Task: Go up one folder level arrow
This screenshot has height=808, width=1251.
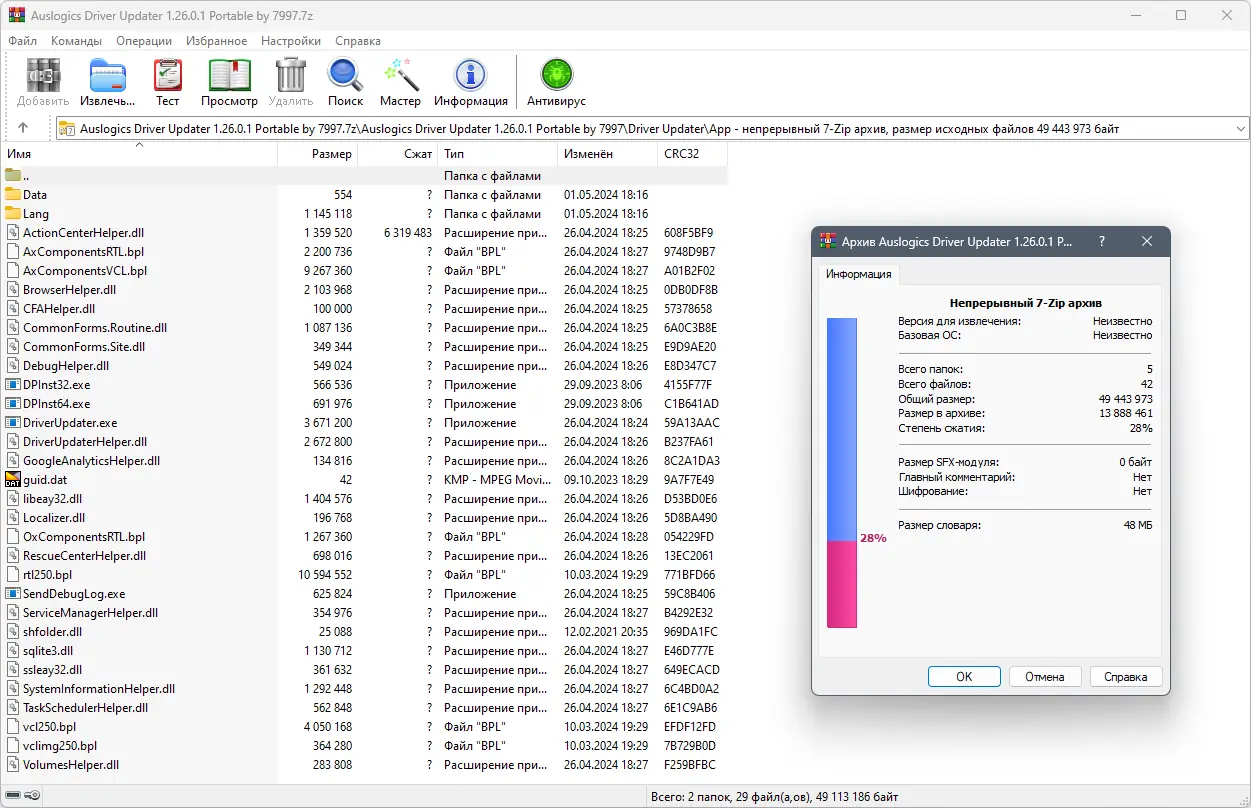Action: 23,128
